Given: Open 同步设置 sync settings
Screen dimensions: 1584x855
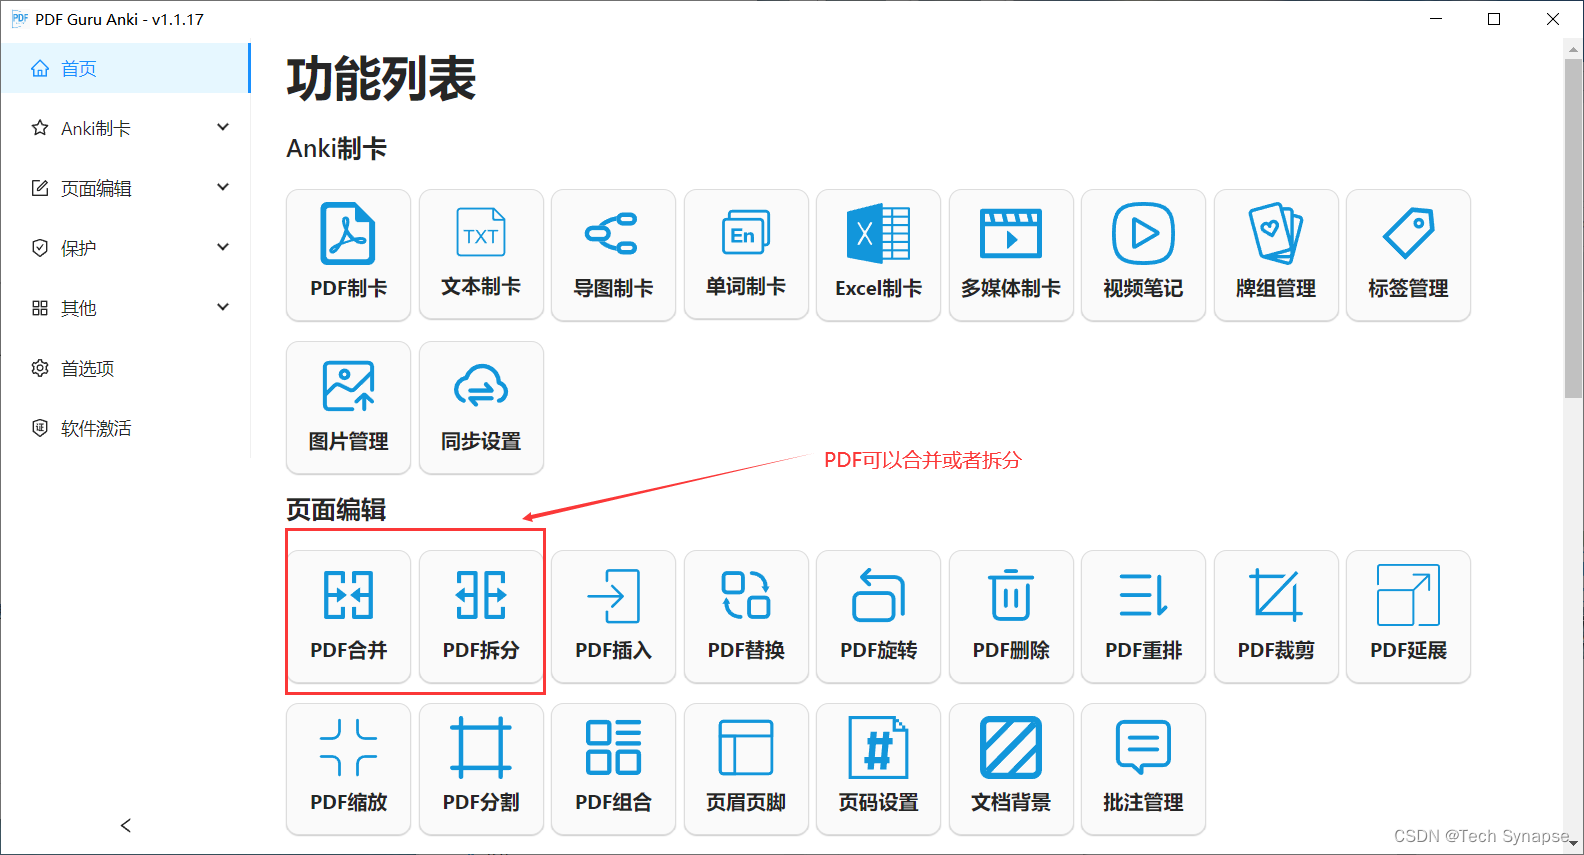Looking at the screenshot, I should [x=481, y=407].
